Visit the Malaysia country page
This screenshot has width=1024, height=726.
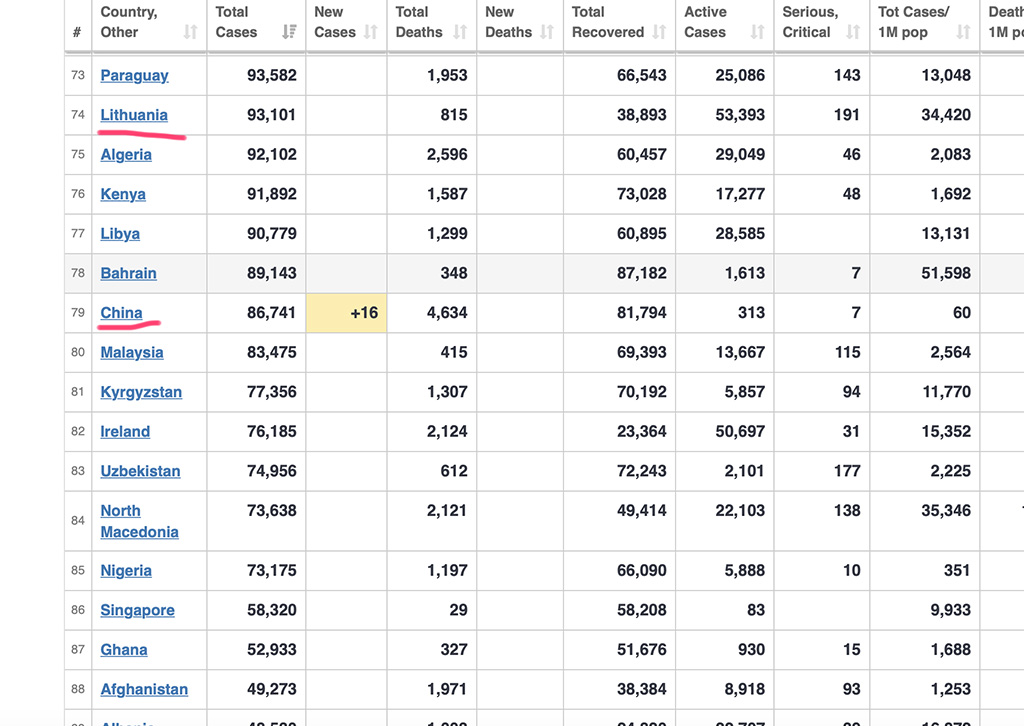132,353
